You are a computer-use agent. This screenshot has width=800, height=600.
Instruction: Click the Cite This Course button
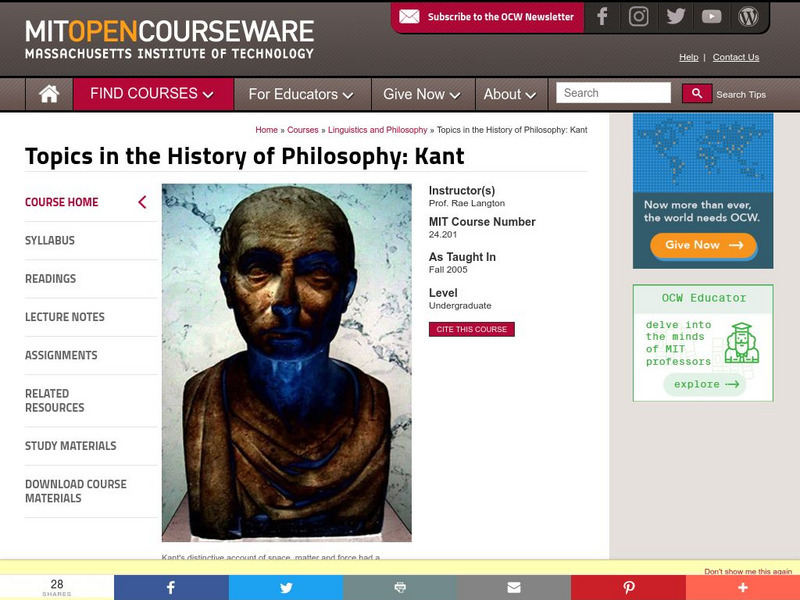pyautogui.click(x=474, y=329)
